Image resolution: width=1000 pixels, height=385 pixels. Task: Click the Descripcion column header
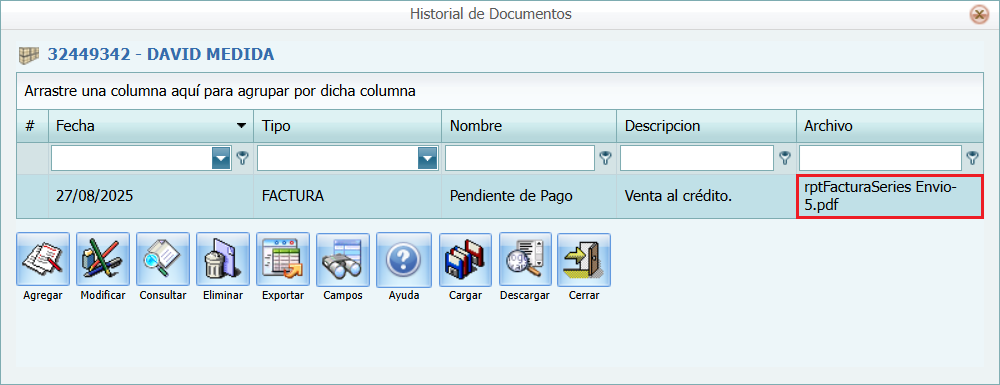[706, 126]
